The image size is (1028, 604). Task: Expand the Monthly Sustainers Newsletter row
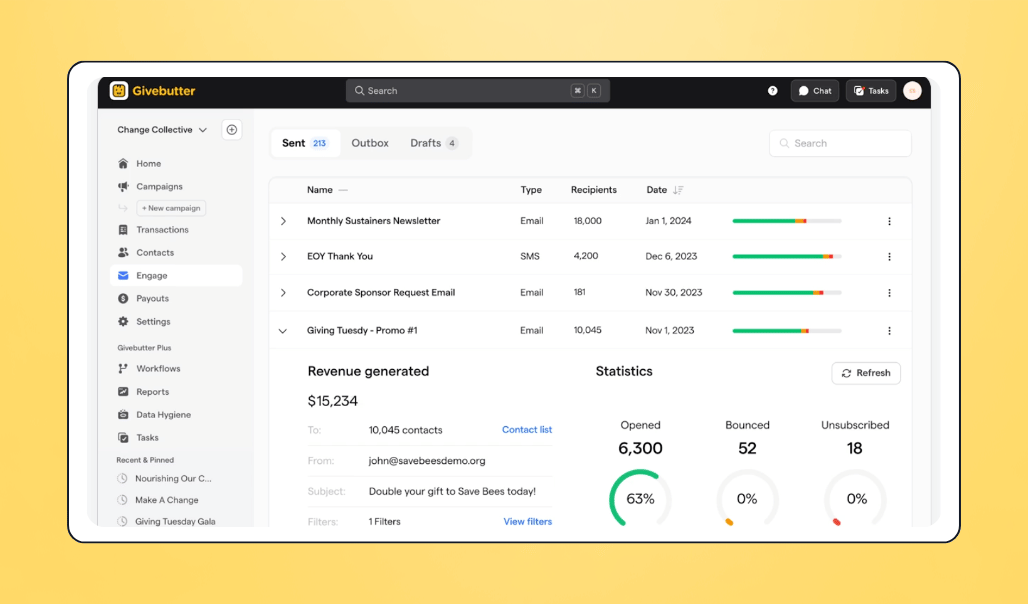pos(281,220)
